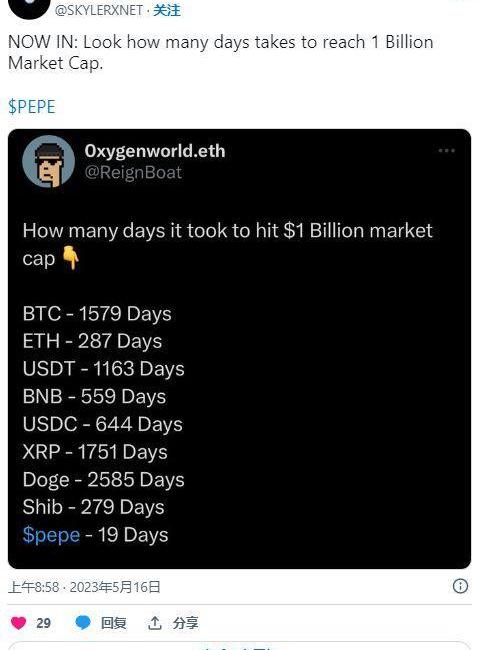
Task: Open replies via blue speech bubble icon
Action: pyautogui.click(x=83, y=623)
